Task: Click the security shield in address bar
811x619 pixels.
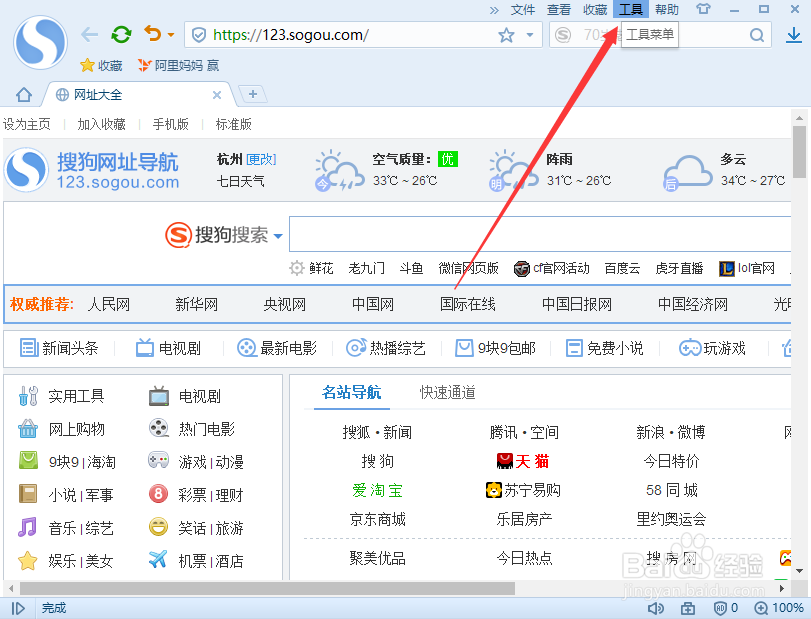Action: 199,35
